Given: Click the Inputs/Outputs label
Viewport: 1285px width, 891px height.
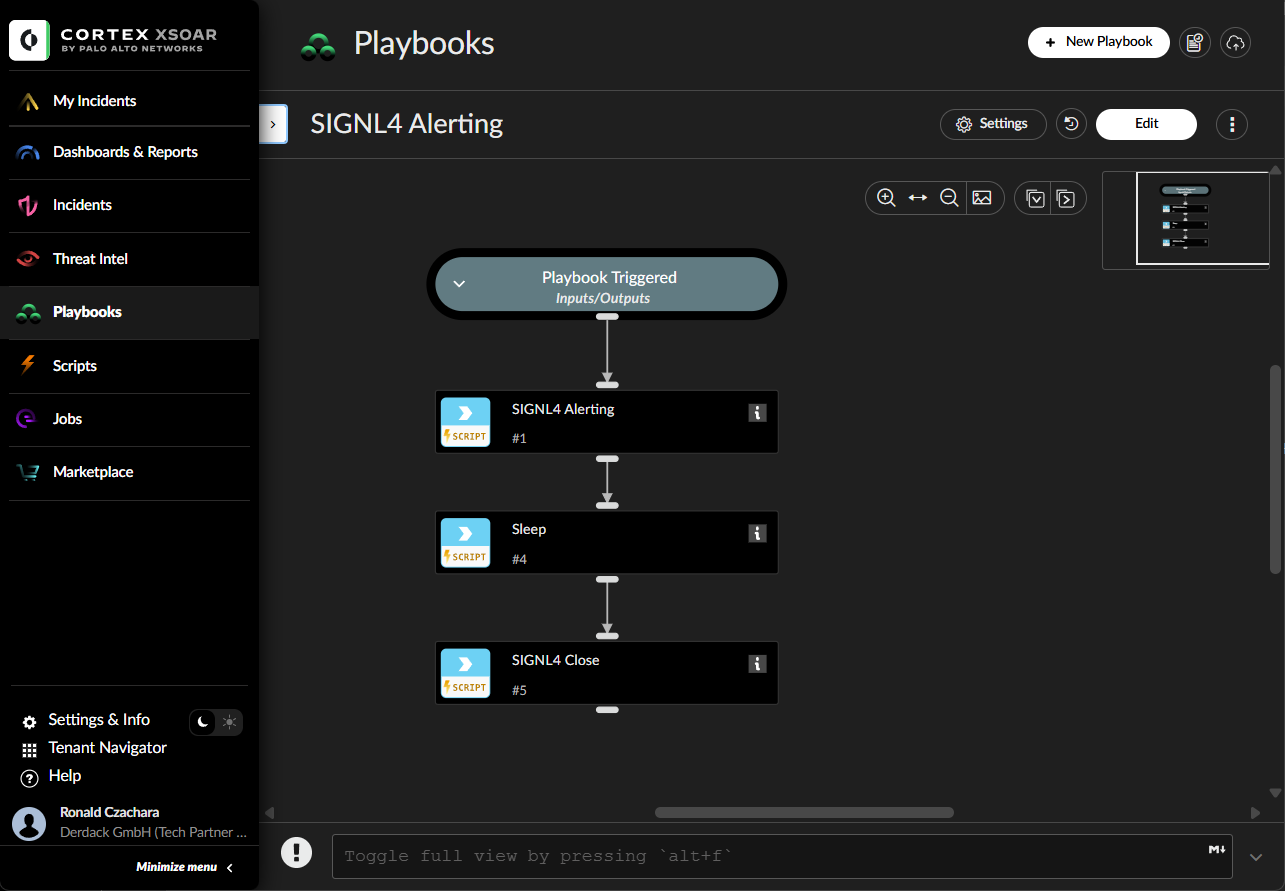Looking at the screenshot, I should coord(603,298).
